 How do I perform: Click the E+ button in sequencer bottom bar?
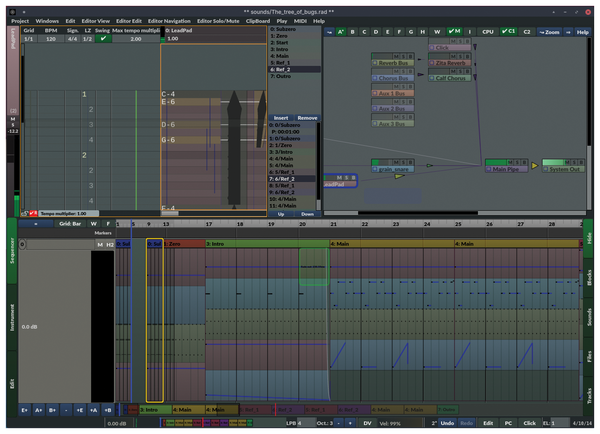pyautogui.click(x=24, y=410)
